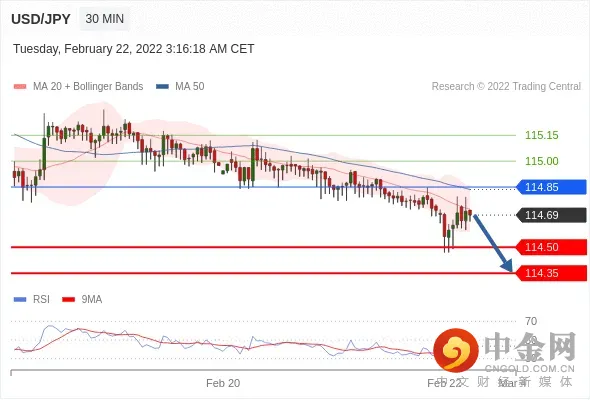Click the CNGOLD orange swirl logo

tap(456, 350)
